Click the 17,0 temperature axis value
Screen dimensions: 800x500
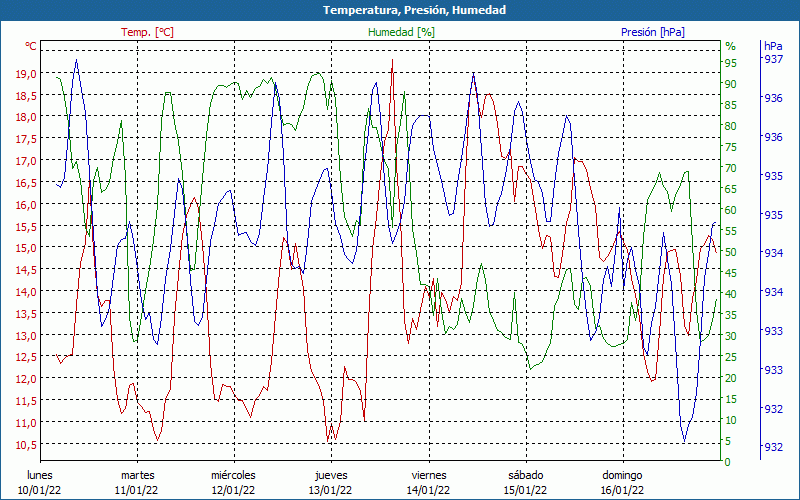[26, 161]
